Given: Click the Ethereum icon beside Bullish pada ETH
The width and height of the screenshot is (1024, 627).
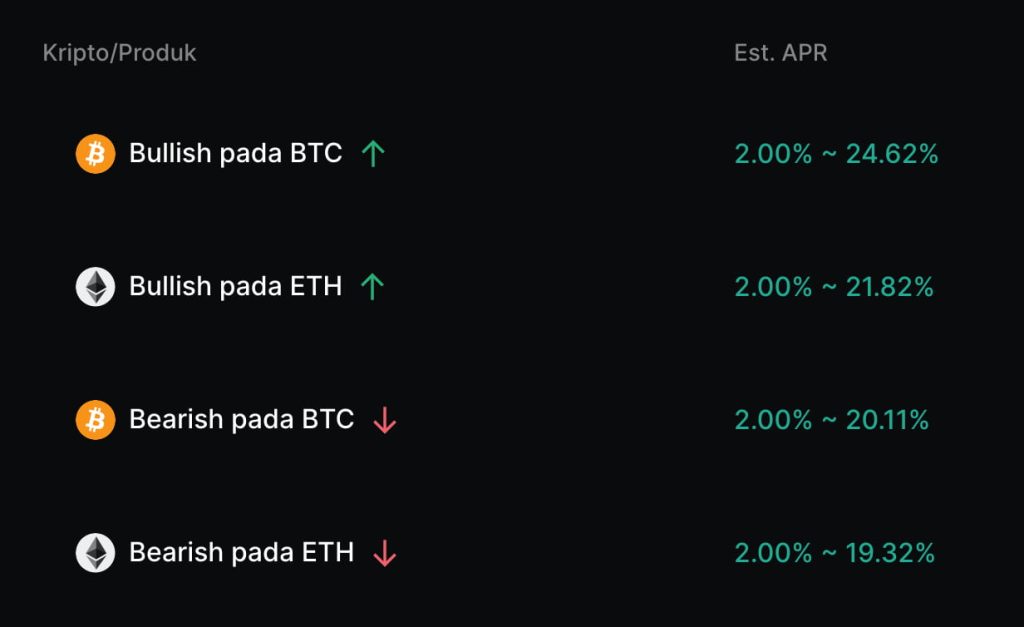Looking at the screenshot, I should (x=96, y=287).
